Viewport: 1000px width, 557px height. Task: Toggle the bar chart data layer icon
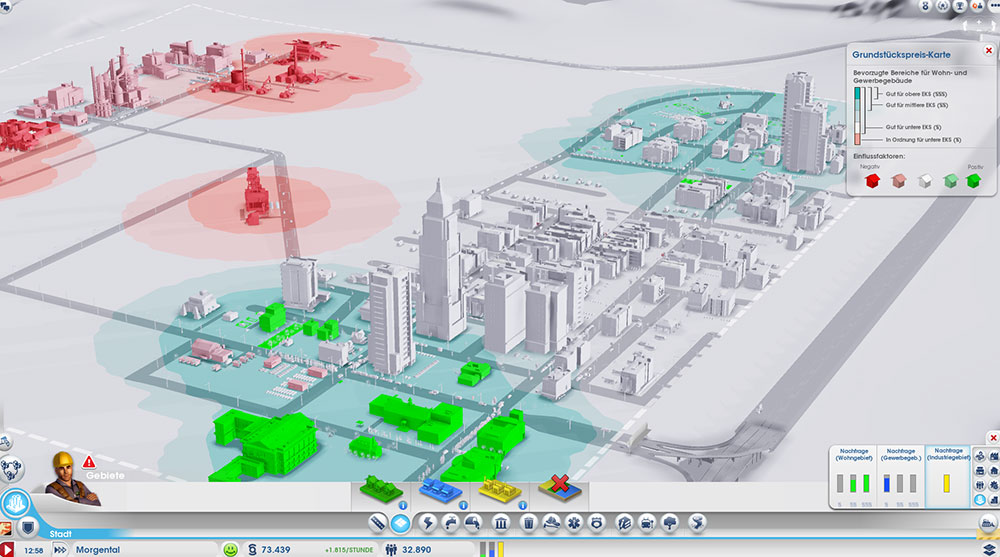tap(994, 500)
